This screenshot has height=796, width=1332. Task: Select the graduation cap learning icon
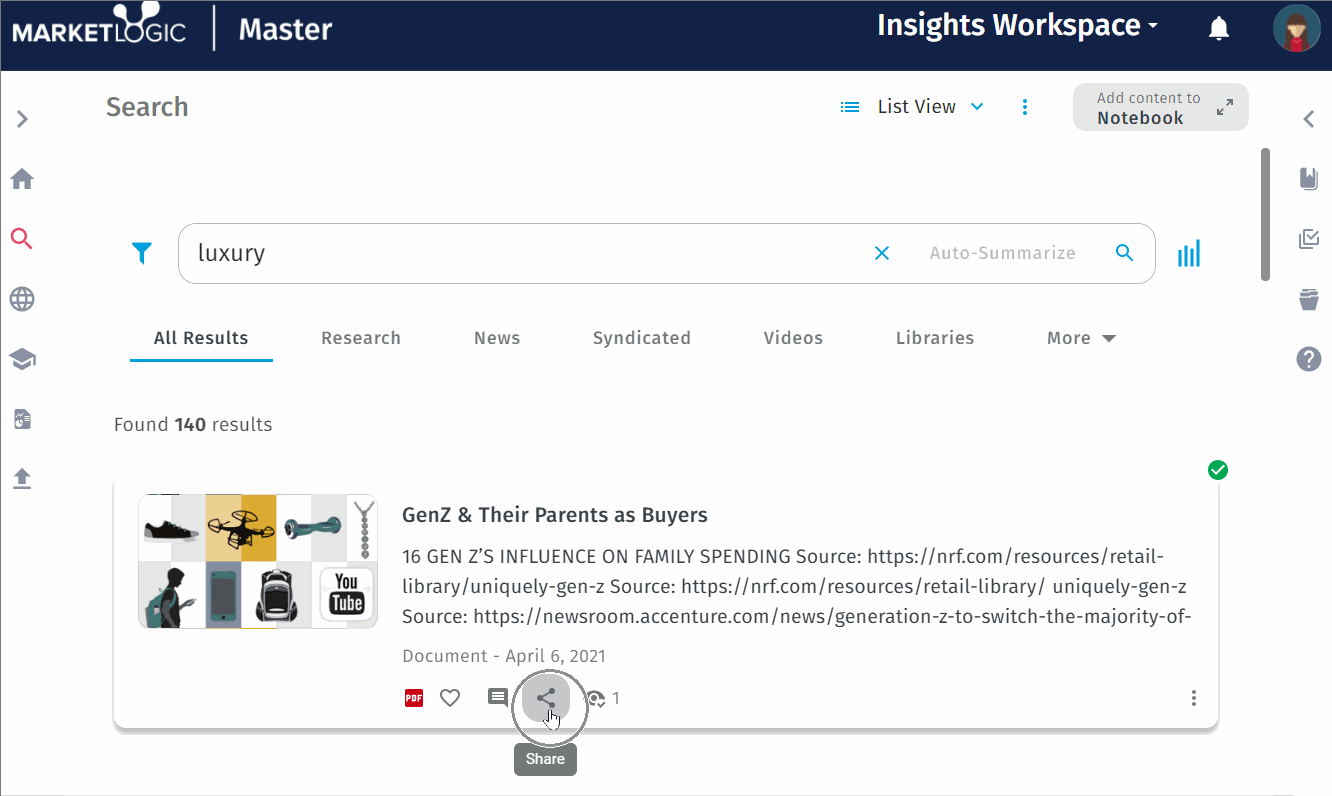tap(22, 358)
